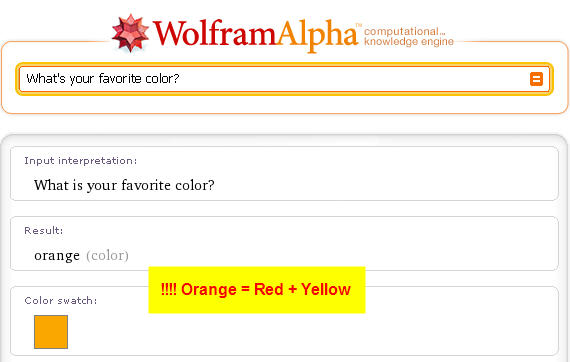This screenshot has height=362, width=570.
Task: Click the orange color swatch square
Action: click(51, 332)
